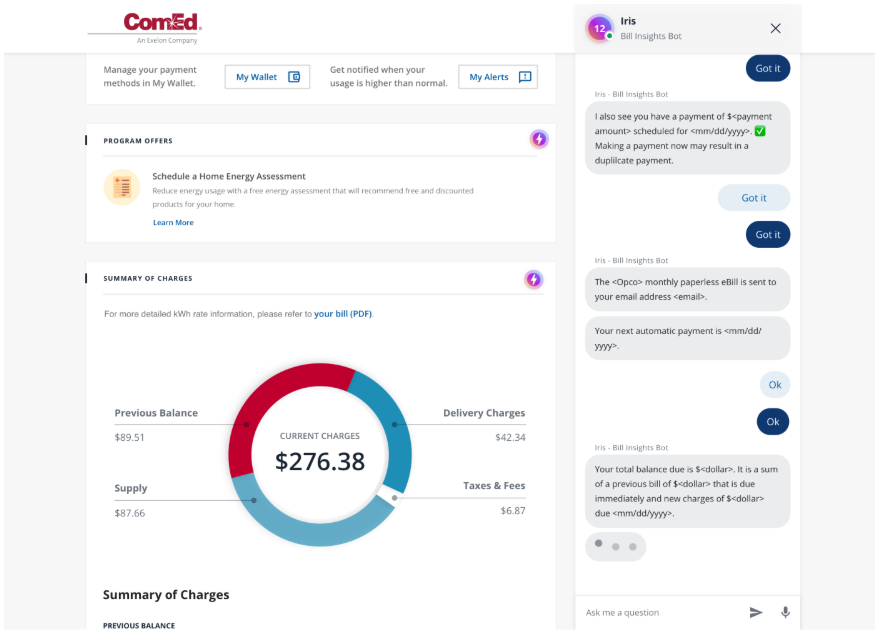Click the $87.66 supply value
Image resolution: width=875 pixels, height=631 pixels.
click(x=129, y=513)
